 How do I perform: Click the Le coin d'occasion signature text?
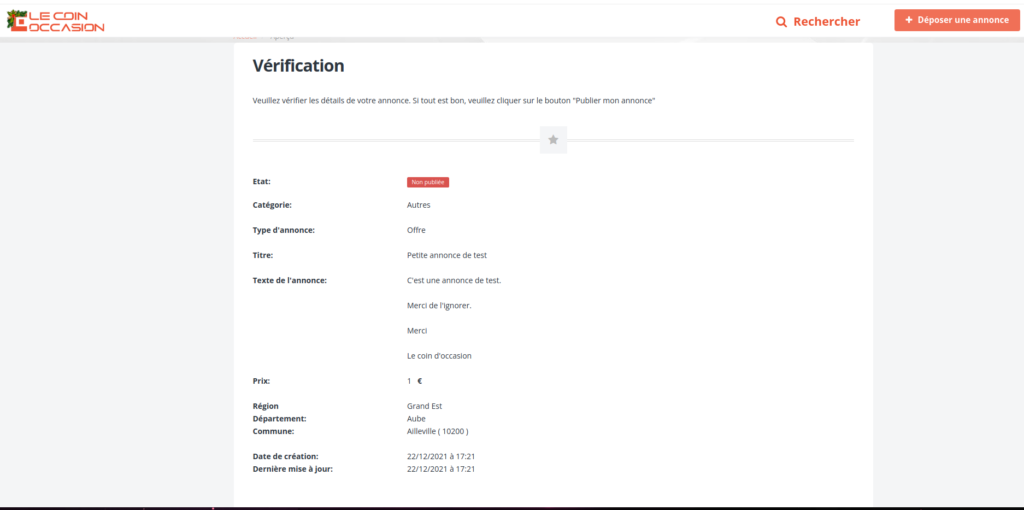pos(439,355)
